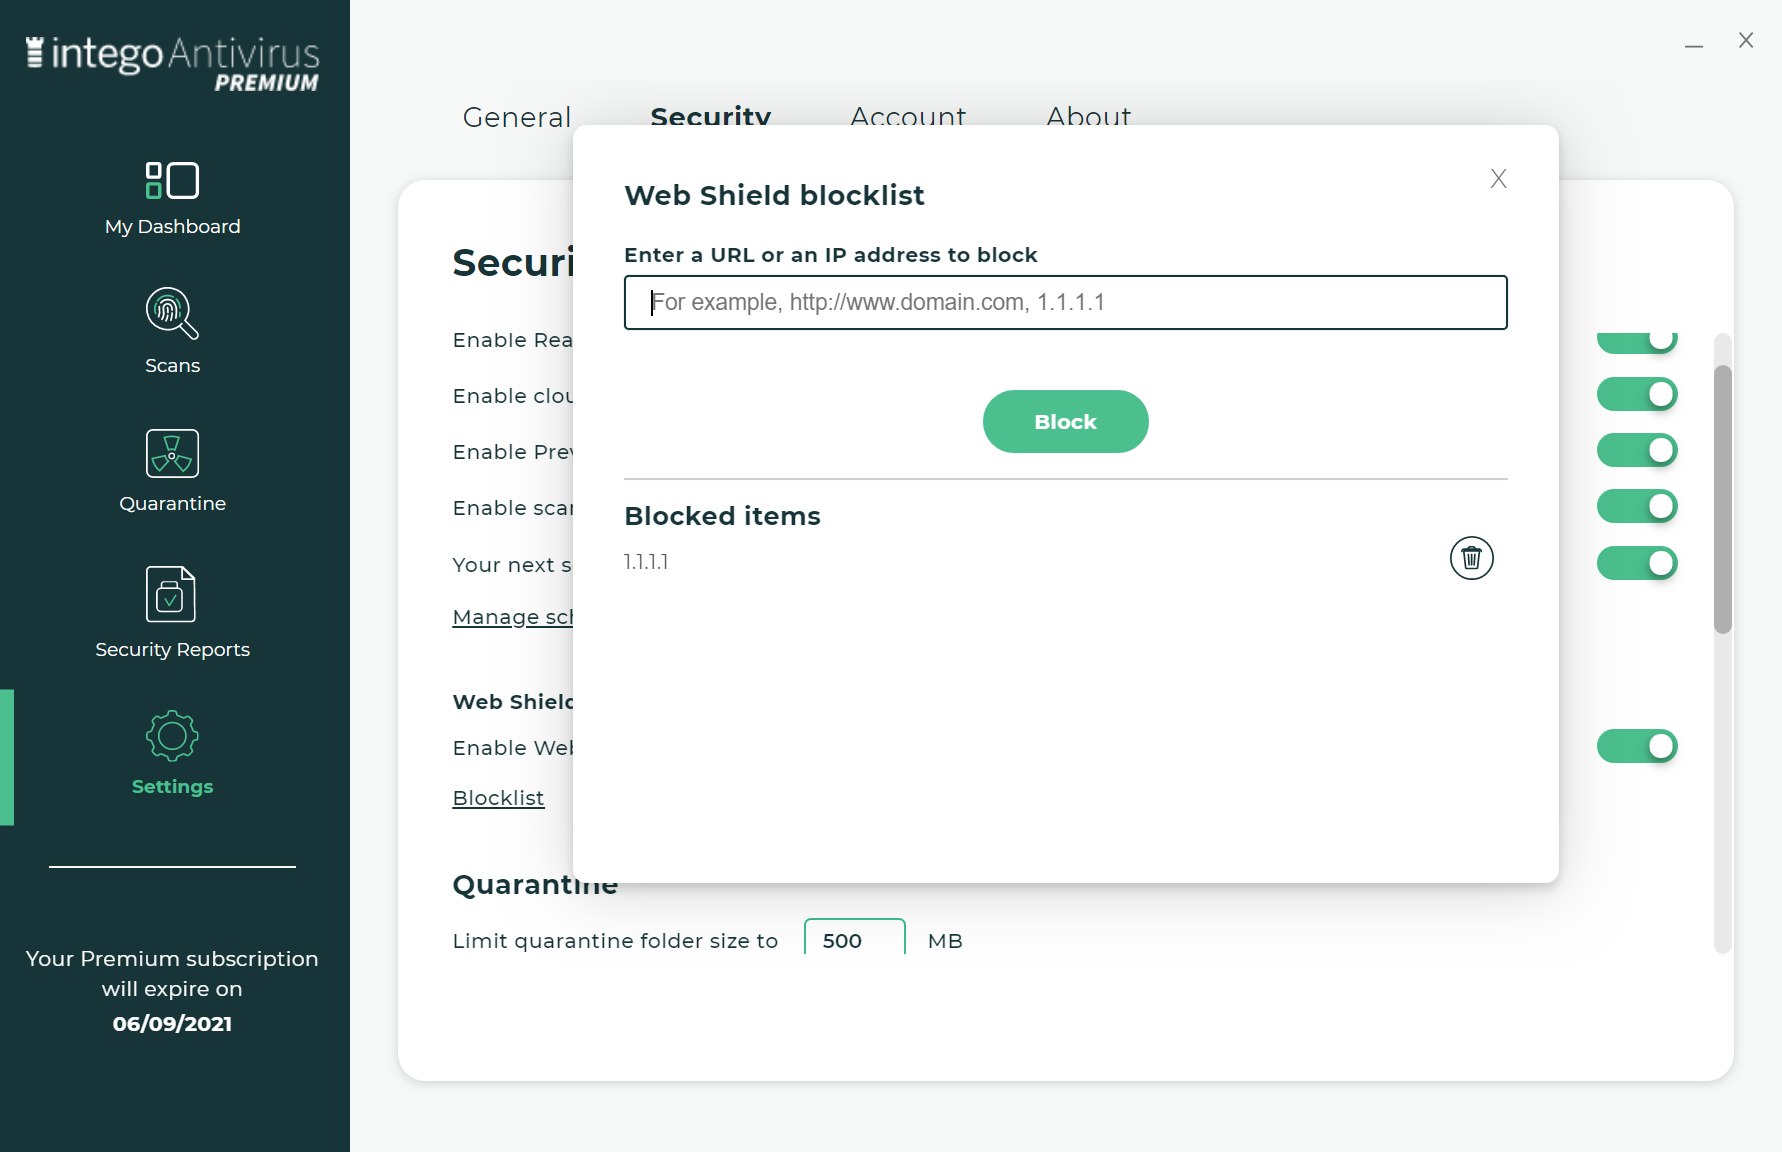Click the quarantine folder size field
This screenshot has width=1782, height=1152.
coord(855,939)
